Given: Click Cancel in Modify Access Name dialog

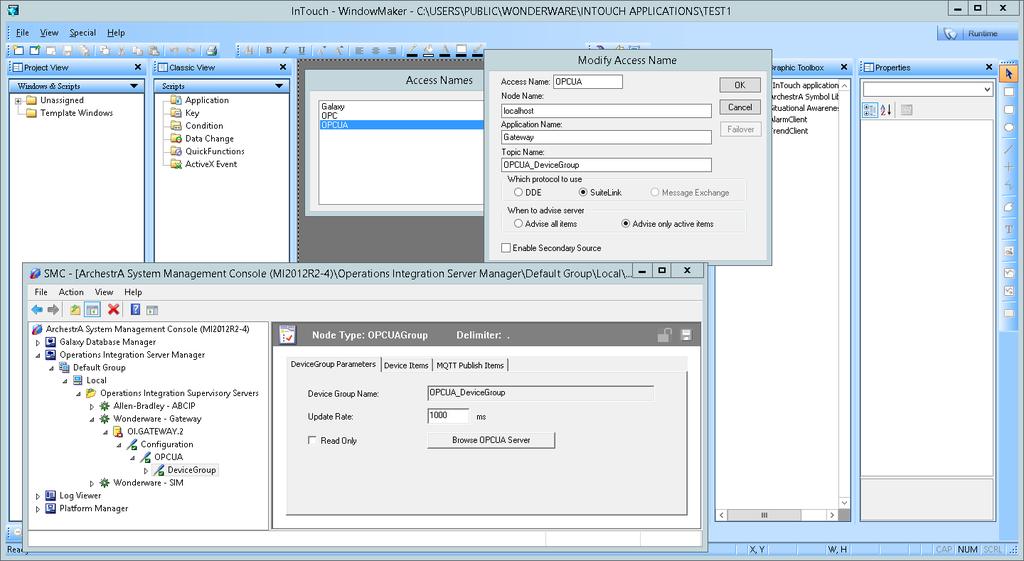Looking at the screenshot, I should [x=740, y=107].
